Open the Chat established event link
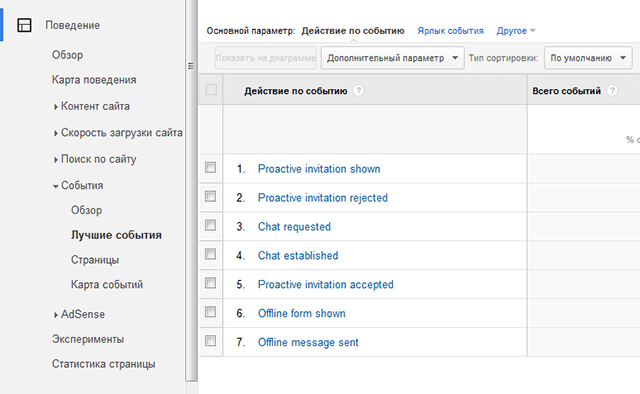 click(x=298, y=256)
